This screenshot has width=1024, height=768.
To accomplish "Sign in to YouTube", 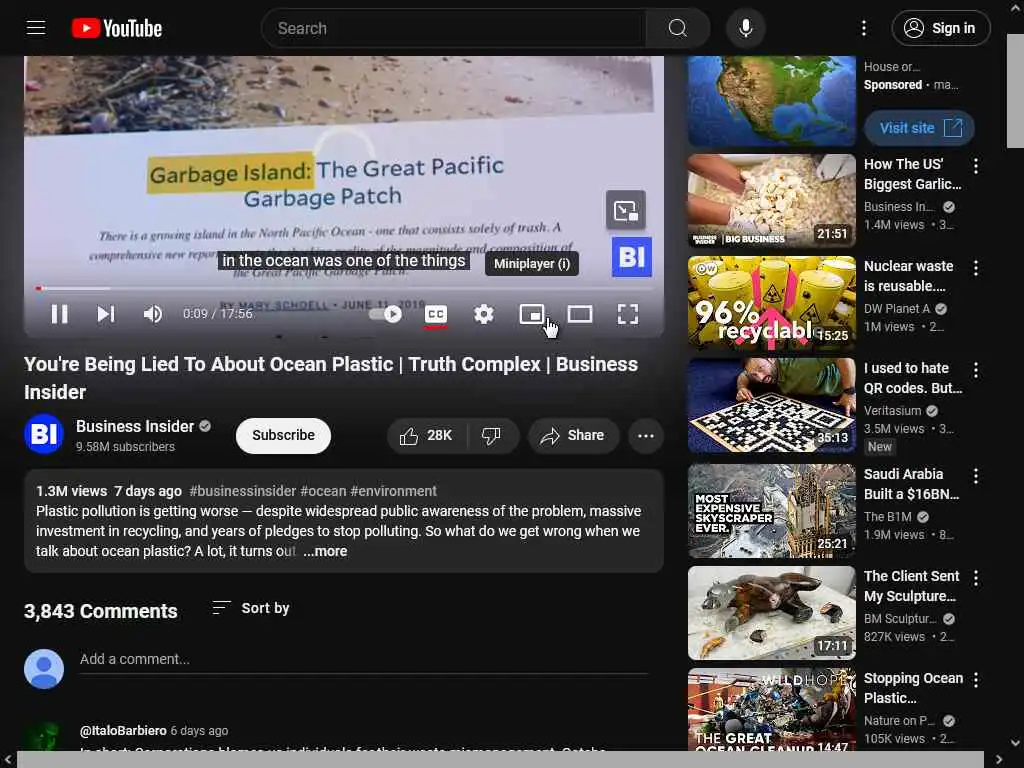I will (940, 28).
